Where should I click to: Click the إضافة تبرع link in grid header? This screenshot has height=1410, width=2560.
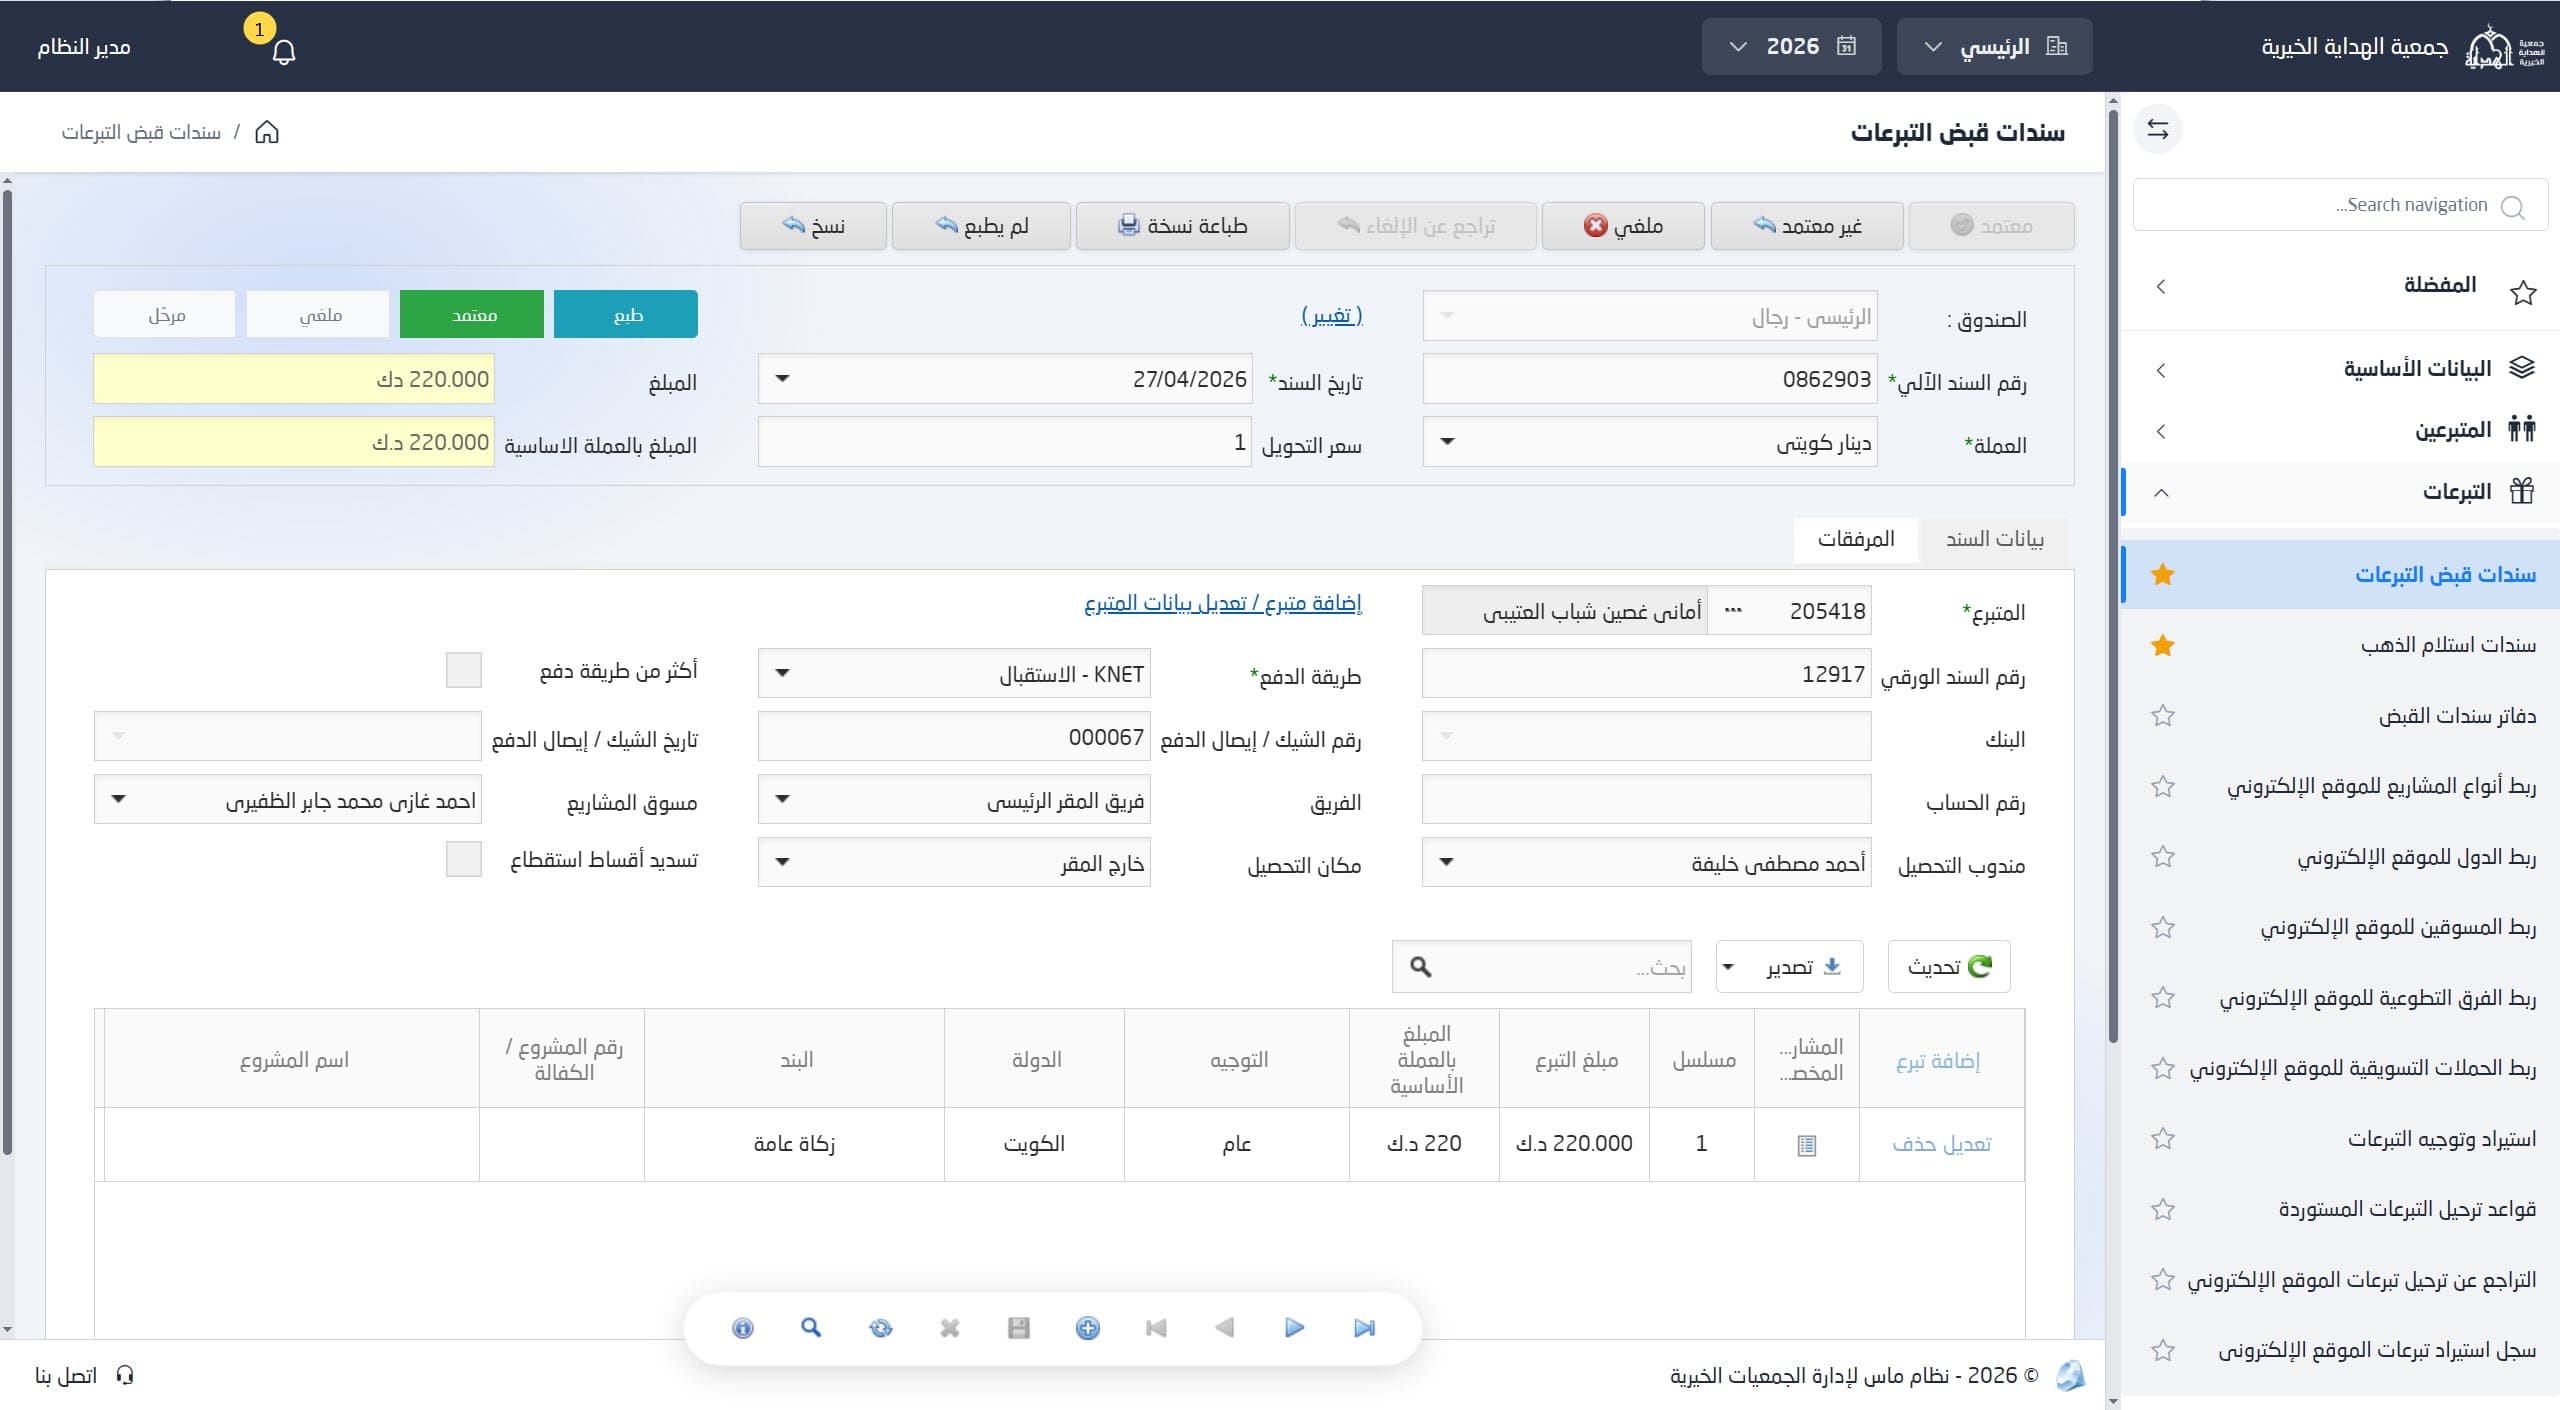[x=1938, y=1060]
